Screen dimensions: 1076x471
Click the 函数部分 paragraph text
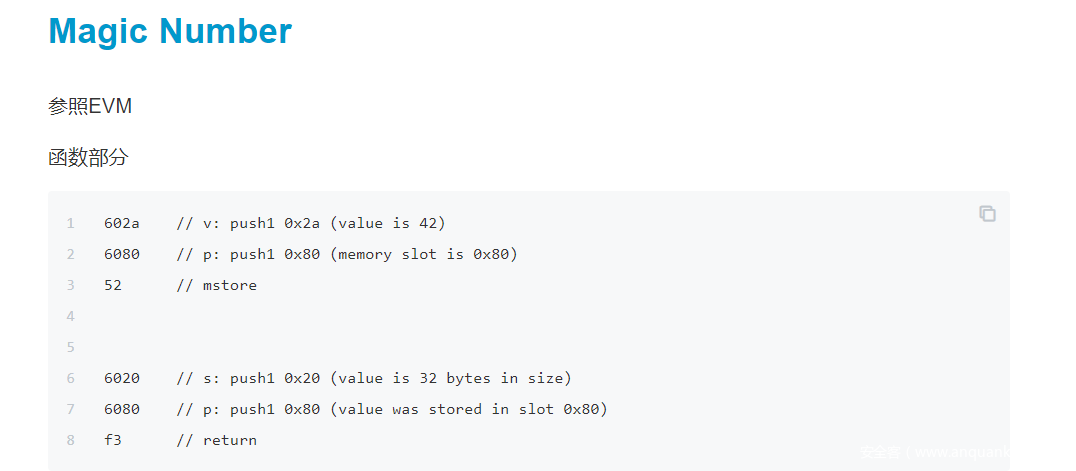[88, 158]
